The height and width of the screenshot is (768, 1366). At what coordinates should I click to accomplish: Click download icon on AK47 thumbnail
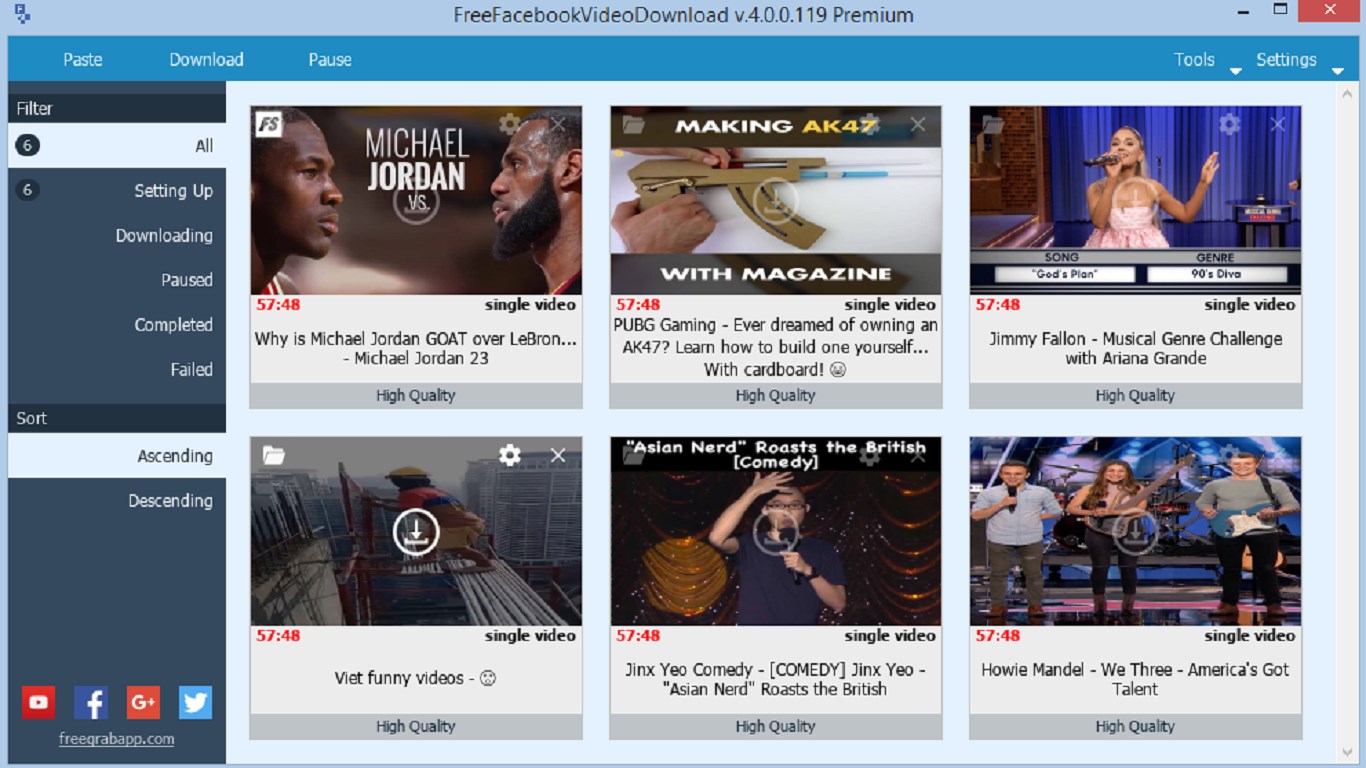(x=776, y=201)
